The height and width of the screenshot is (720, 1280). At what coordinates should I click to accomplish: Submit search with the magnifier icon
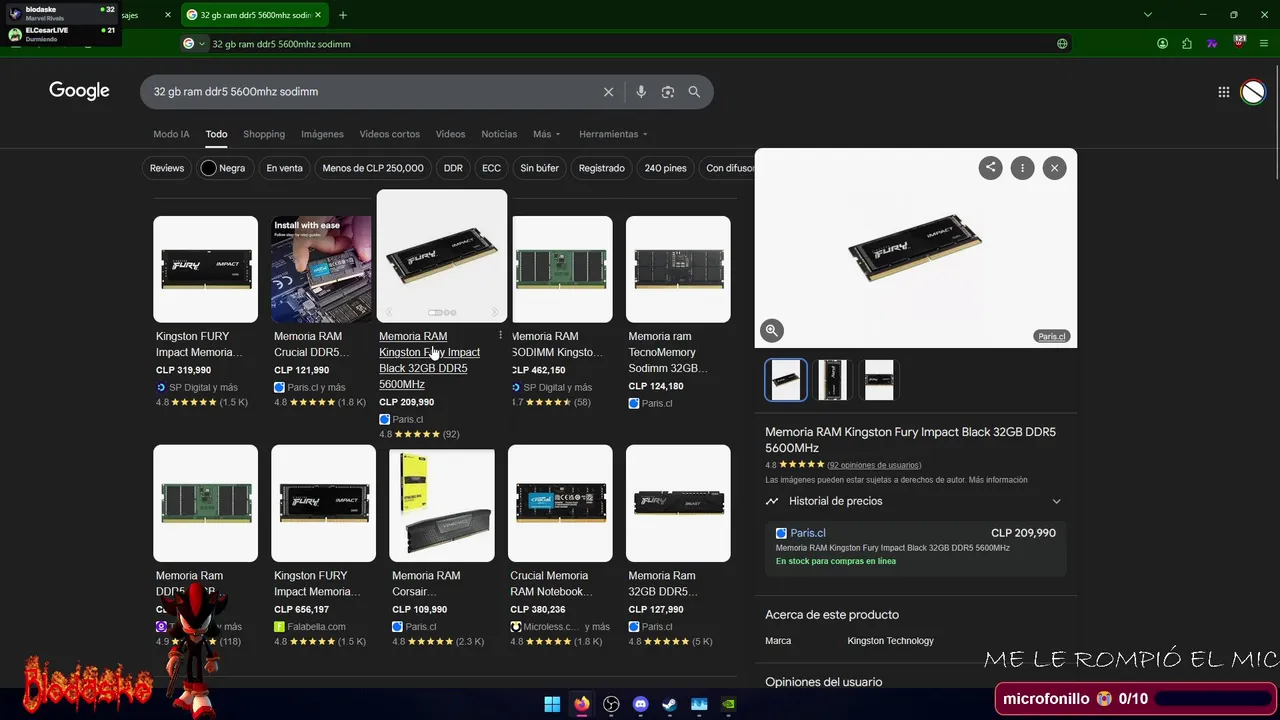tap(694, 92)
